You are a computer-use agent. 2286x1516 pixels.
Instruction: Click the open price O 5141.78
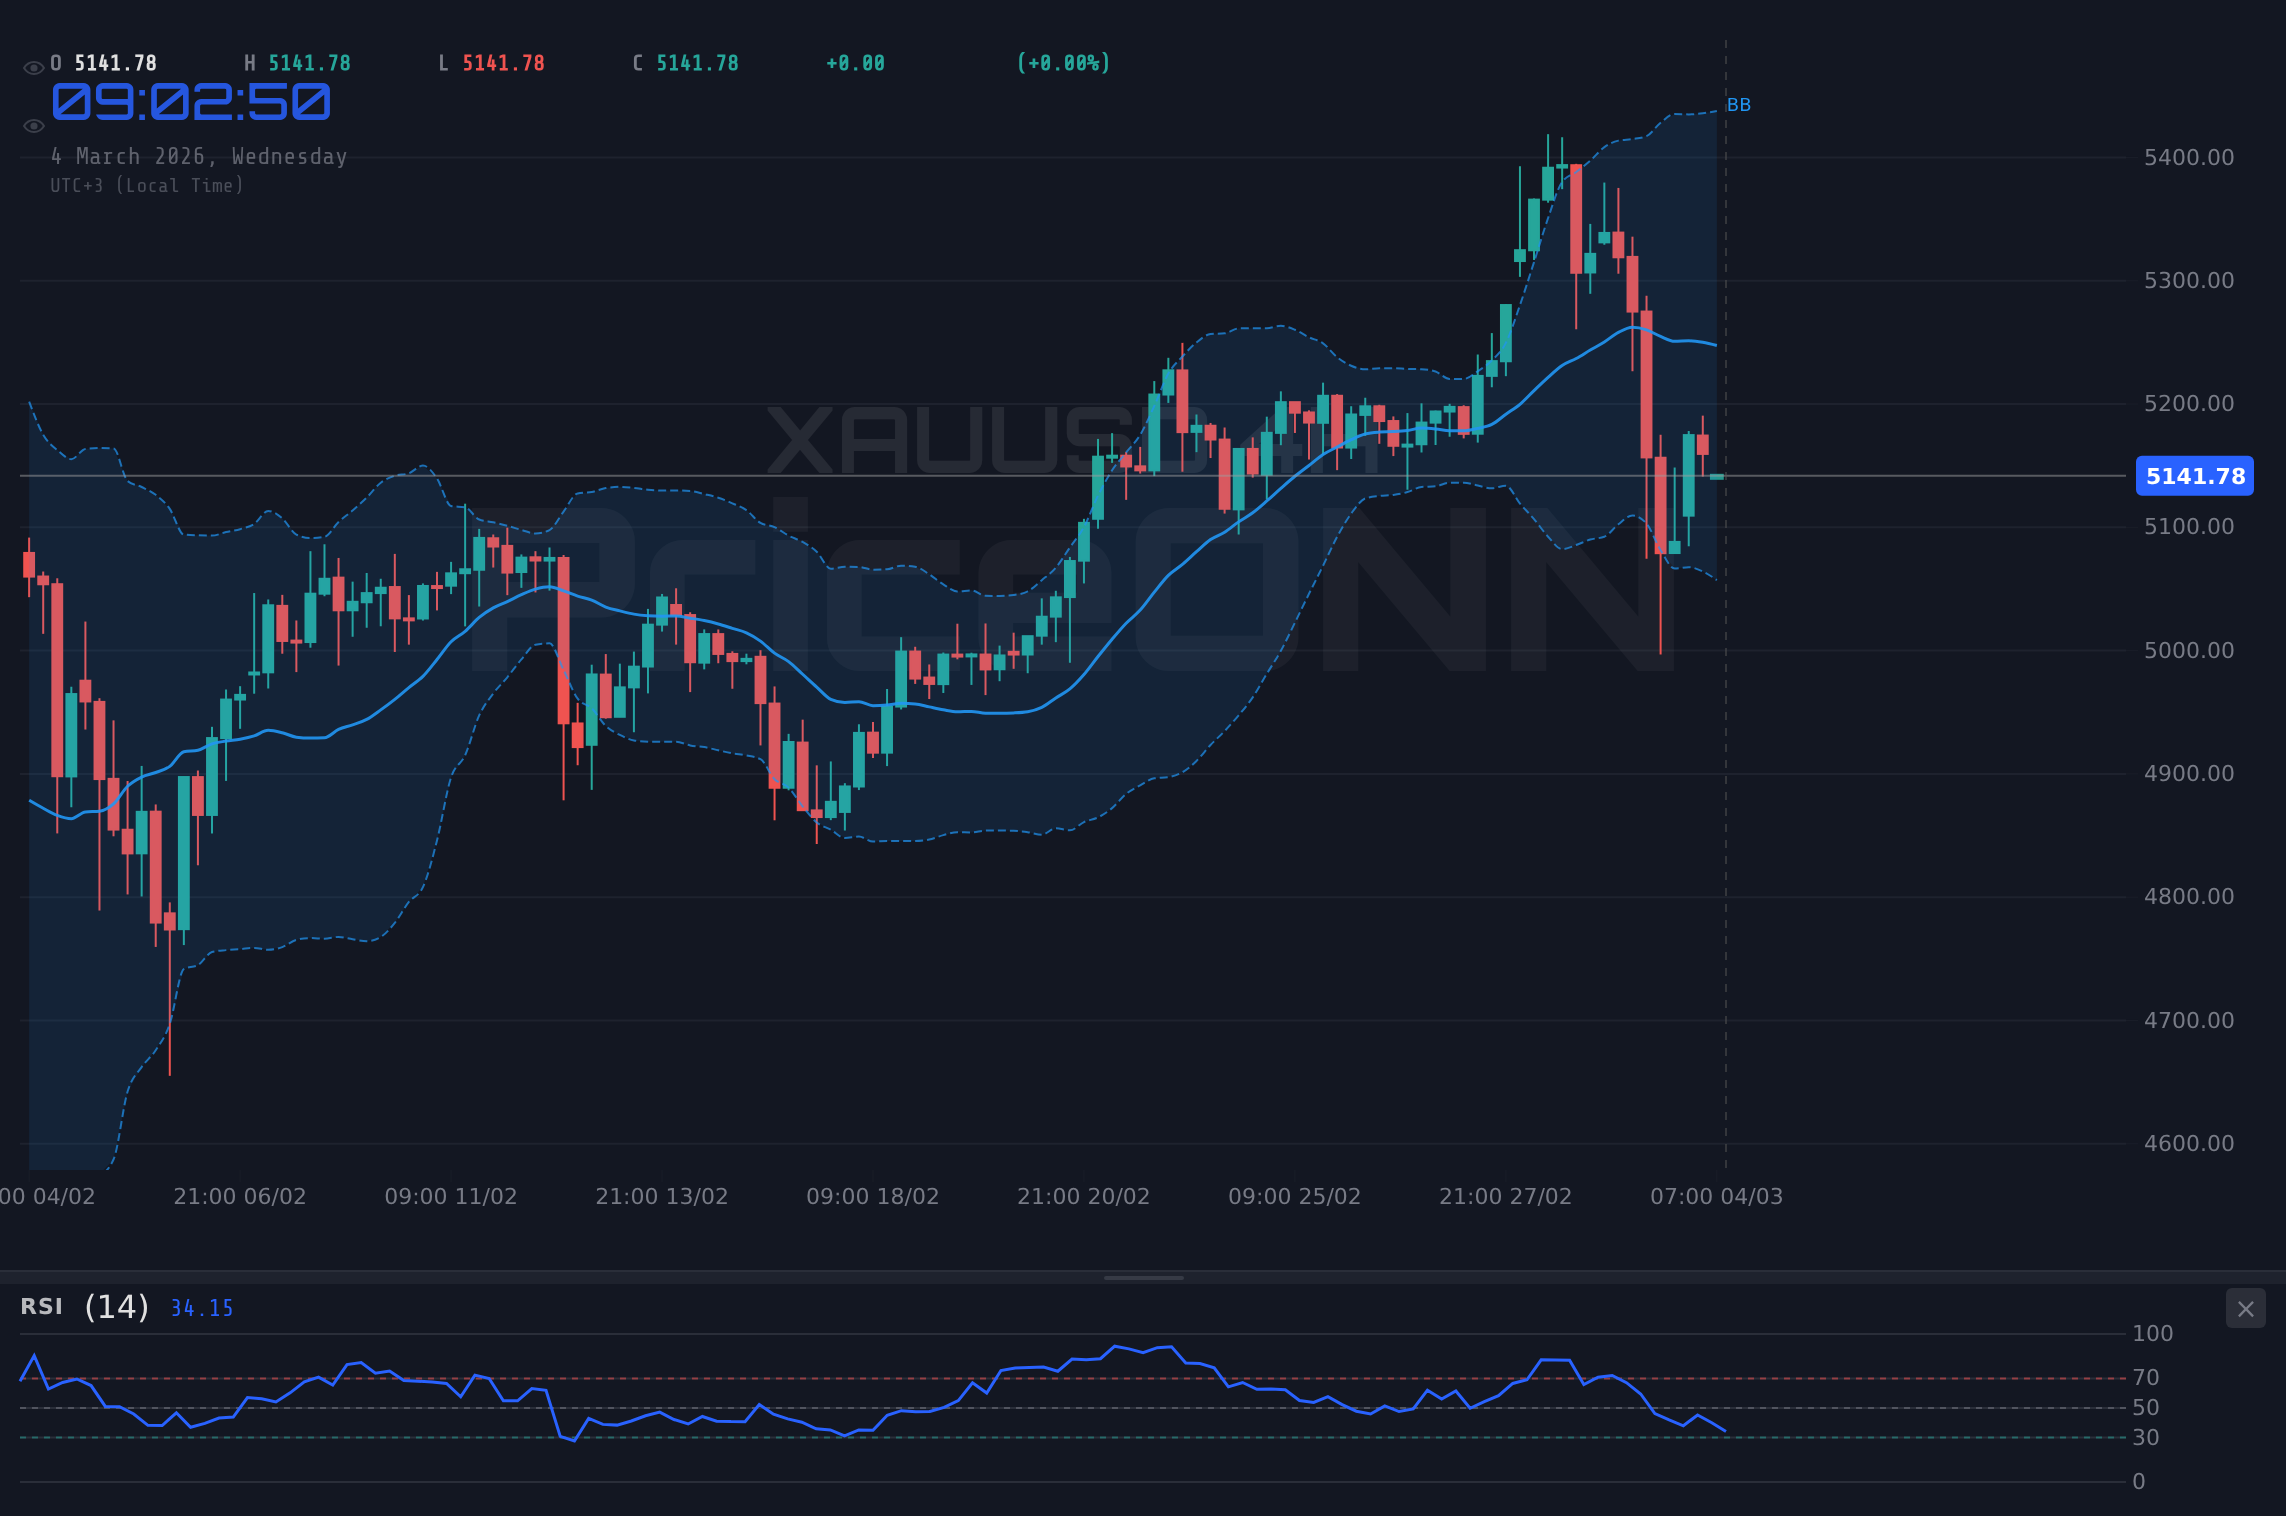103,62
